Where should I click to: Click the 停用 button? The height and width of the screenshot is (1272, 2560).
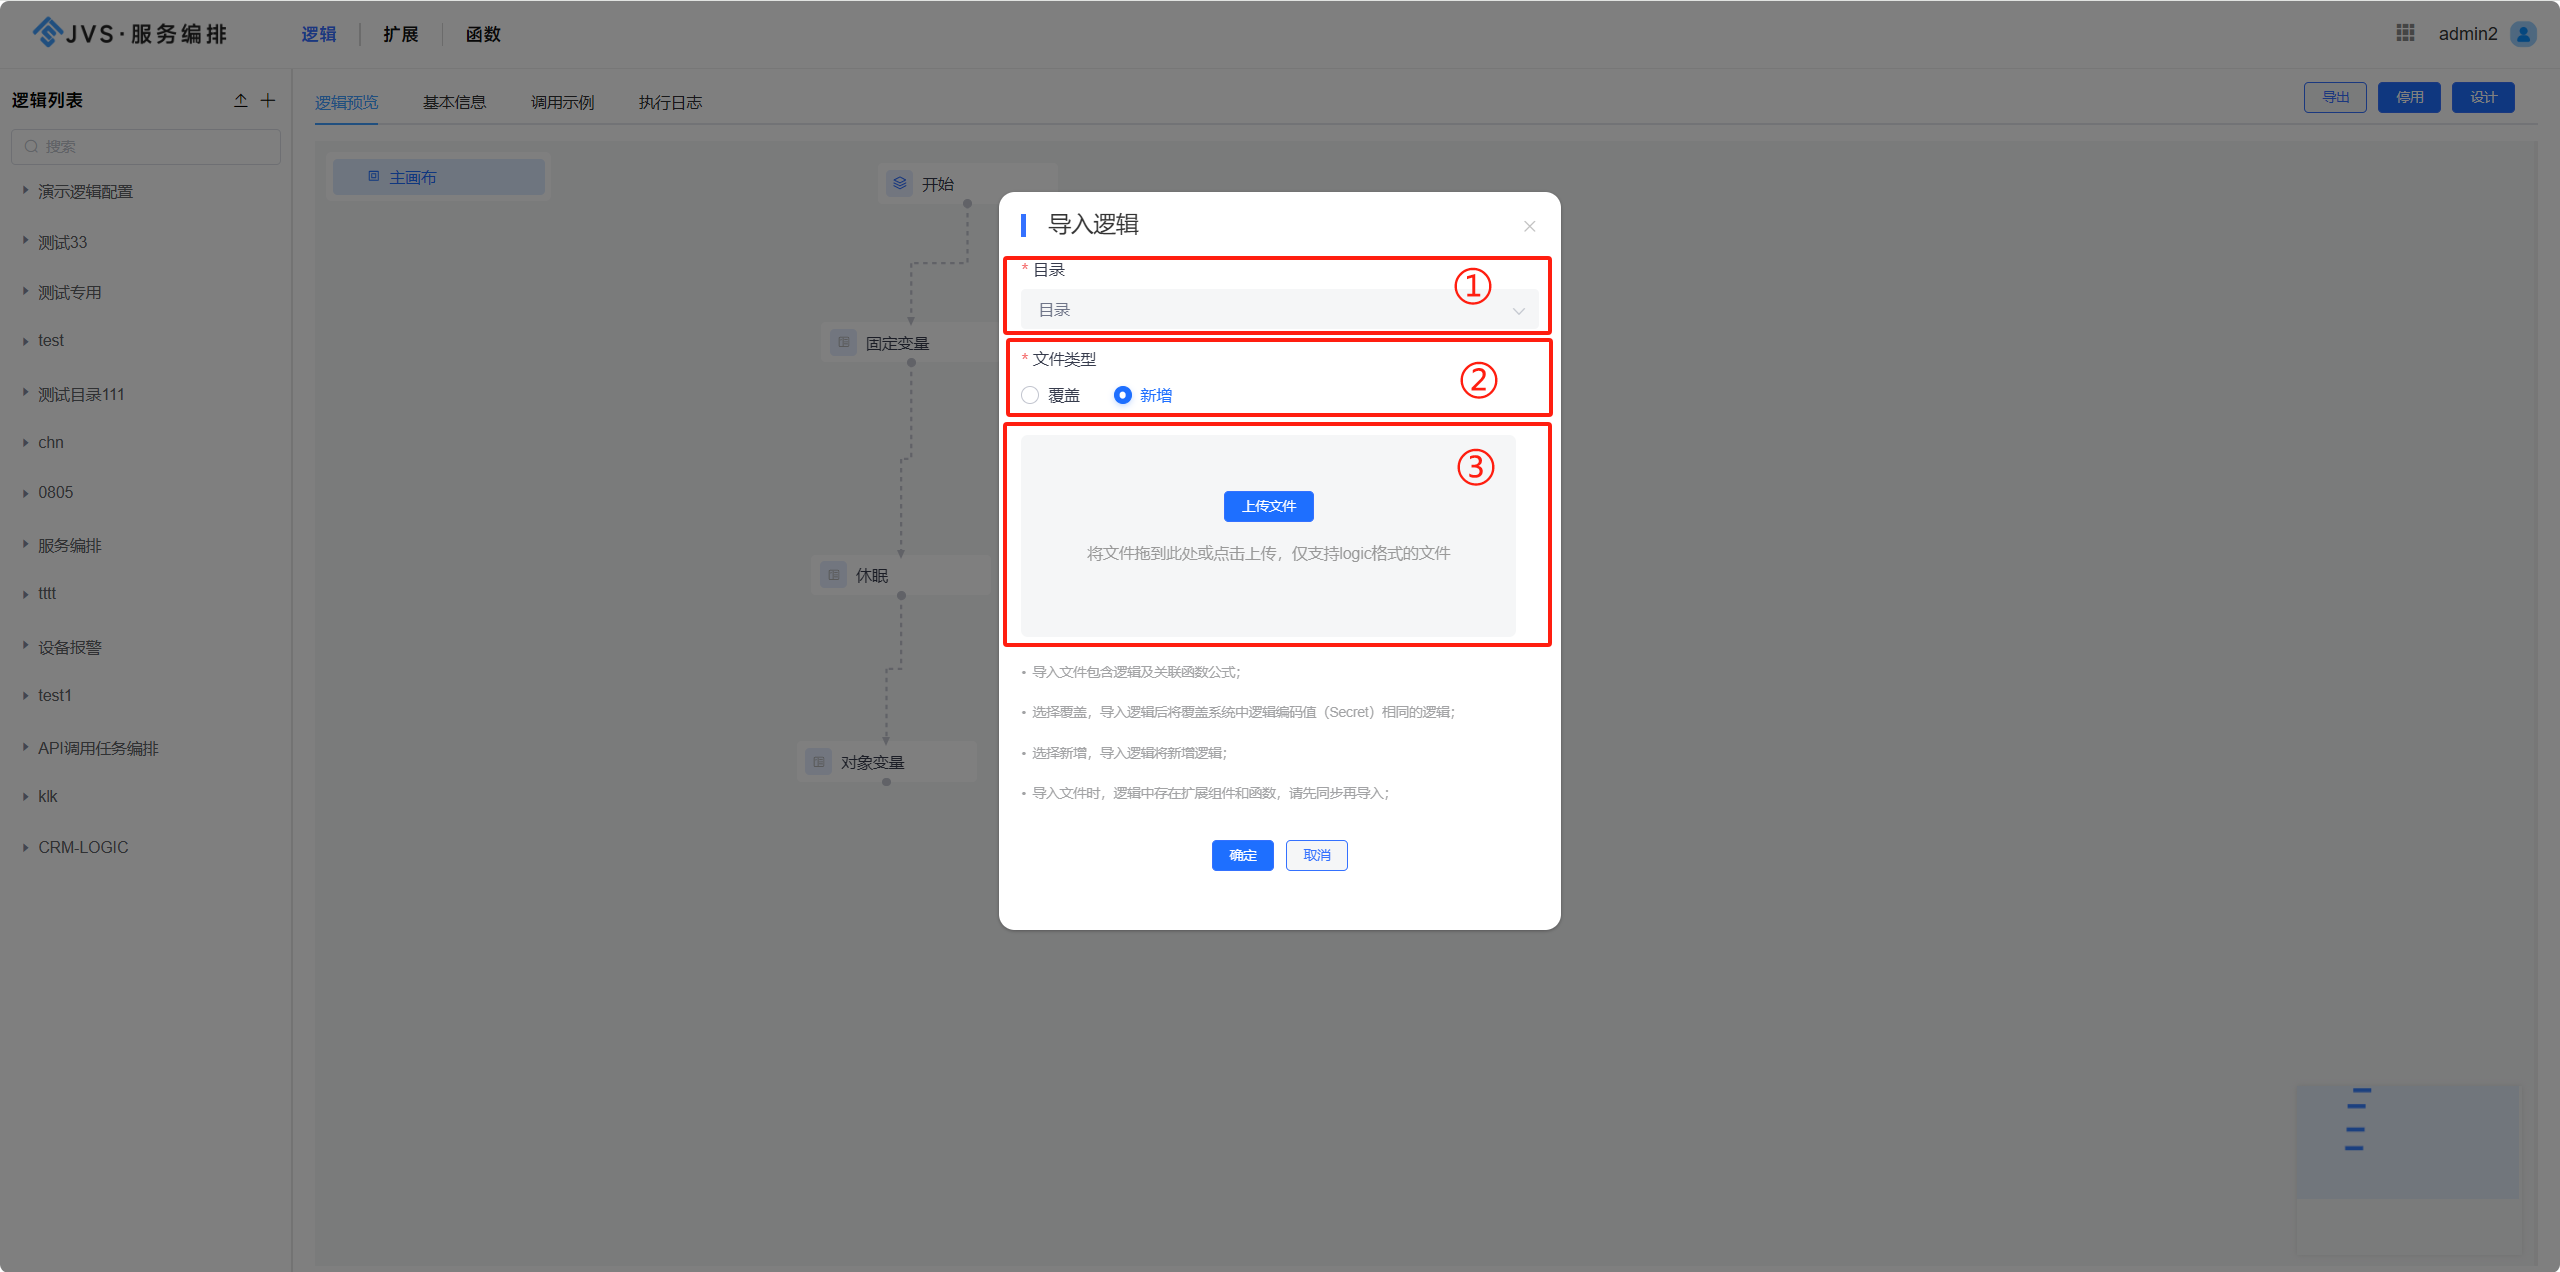[2409, 97]
